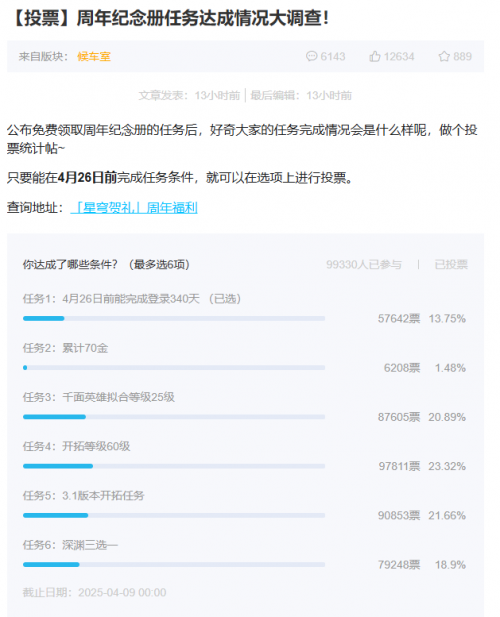
Task: Click the 截止日期 2025-04-09 deadline text
Action: tap(94, 592)
